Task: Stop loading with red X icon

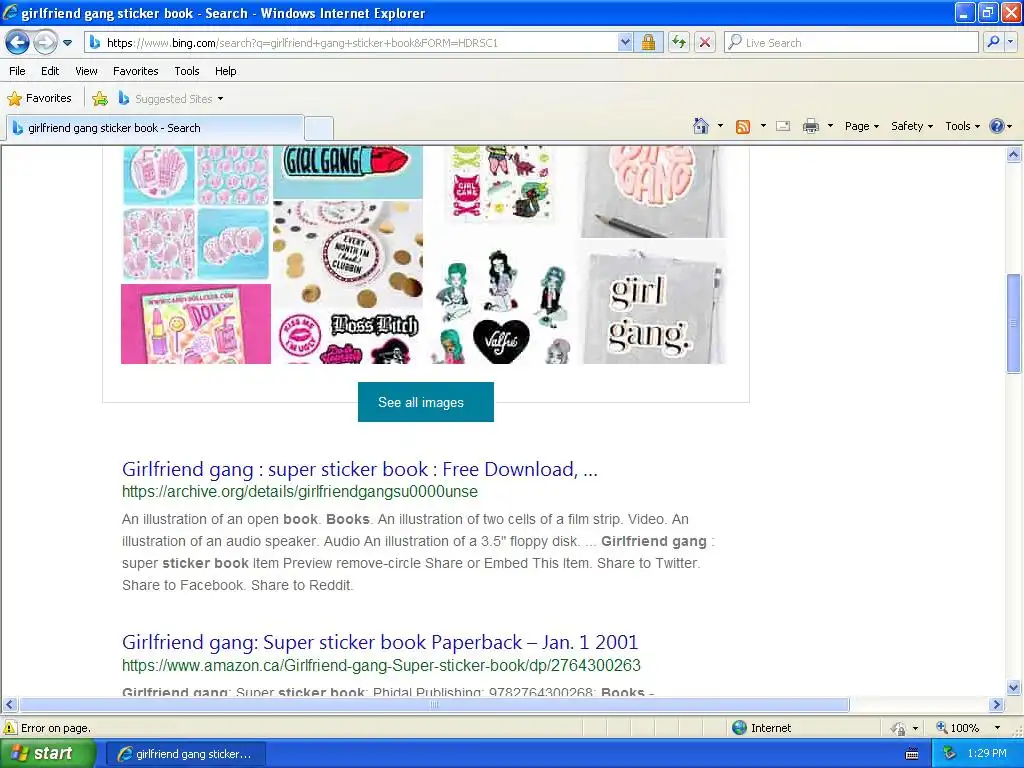Action: (x=705, y=43)
